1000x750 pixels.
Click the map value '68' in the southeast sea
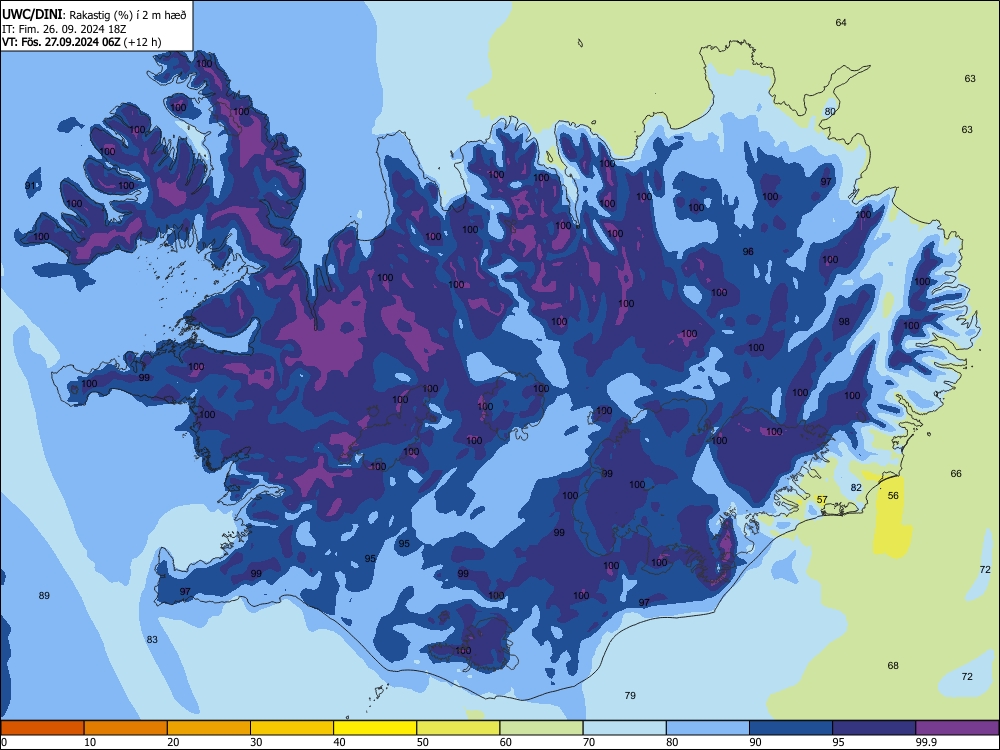click(x=893, y=666)
